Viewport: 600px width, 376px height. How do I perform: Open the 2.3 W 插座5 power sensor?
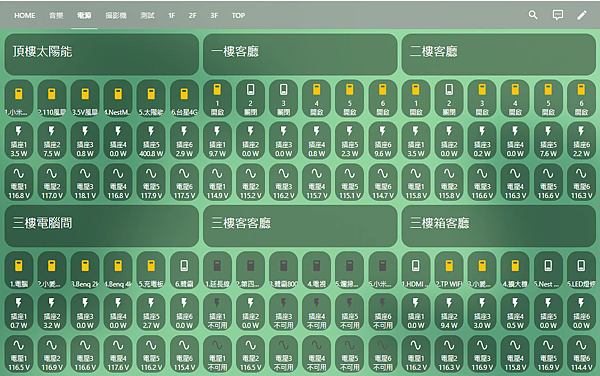(x=350, y=140)
